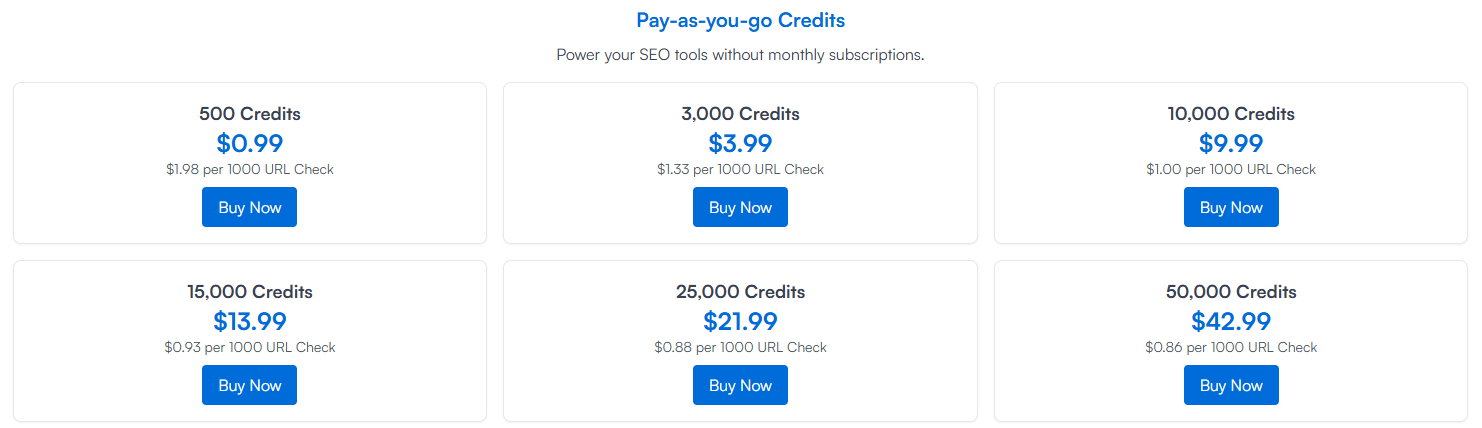Click the 500 Credits card title
The image size is (1482, 428).
pos(249,114)
